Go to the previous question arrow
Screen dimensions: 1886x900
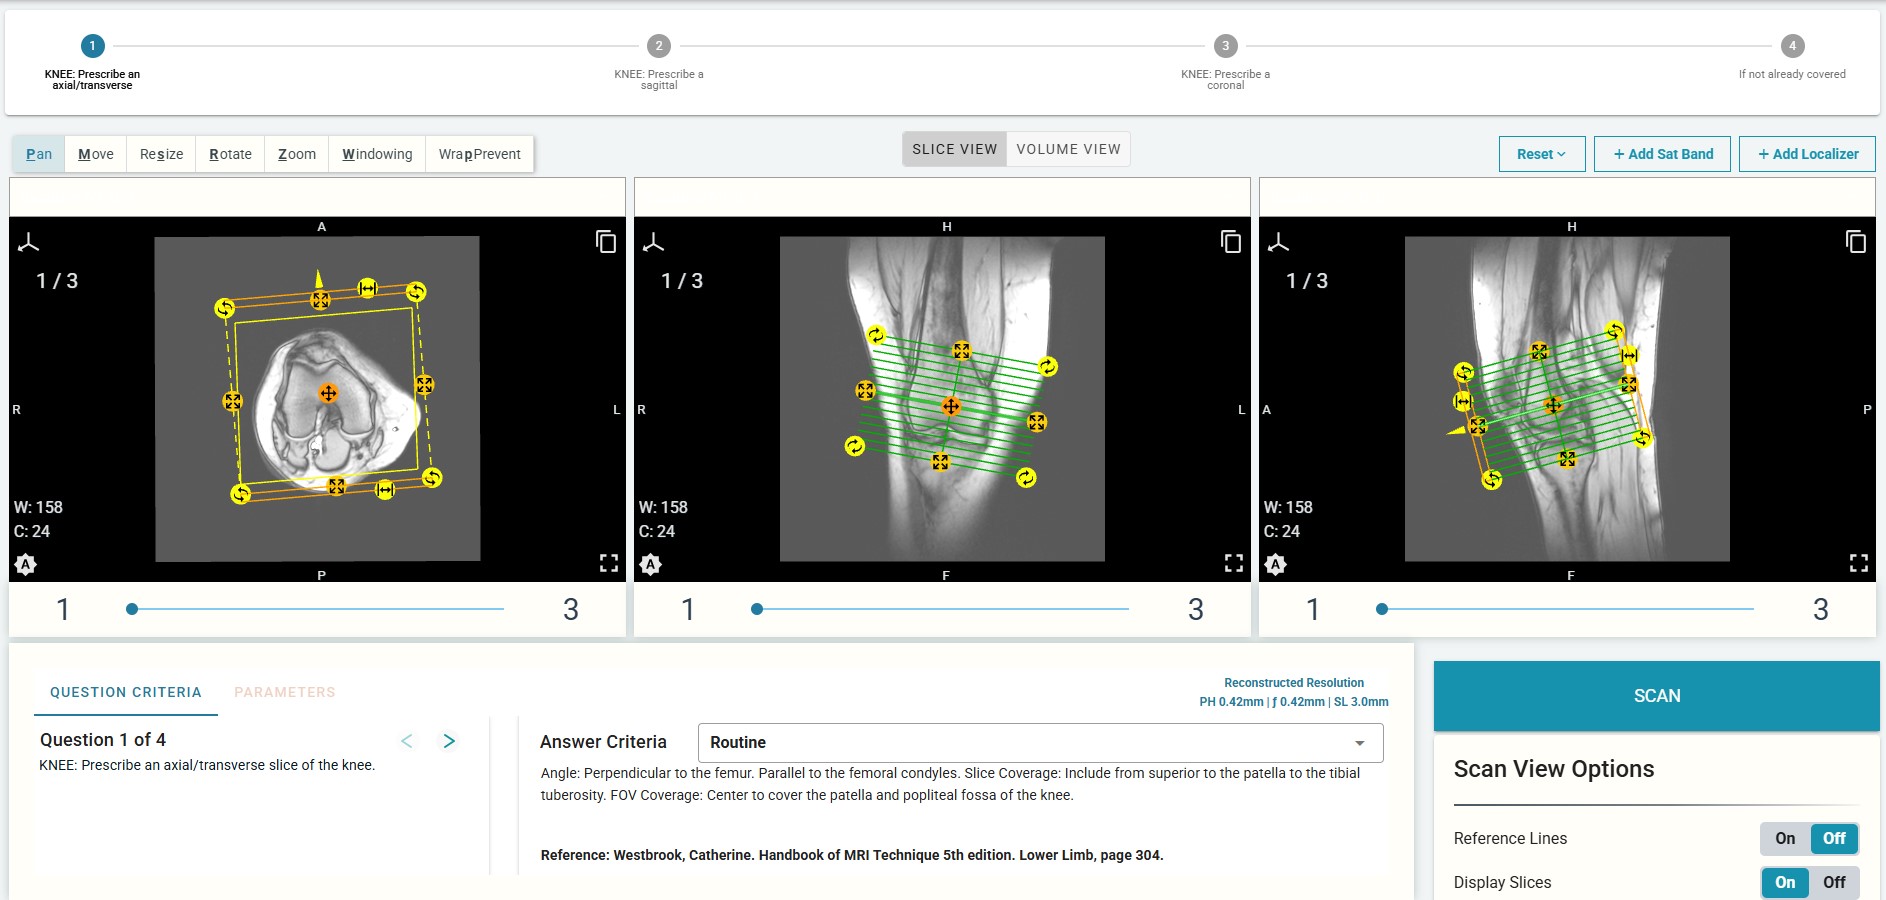click(406, 741)
